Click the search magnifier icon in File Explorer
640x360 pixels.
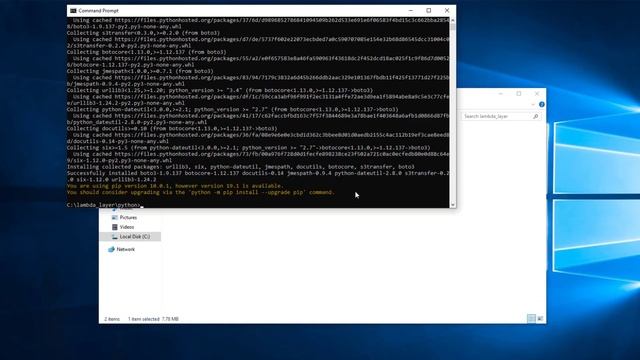[536, 116]
